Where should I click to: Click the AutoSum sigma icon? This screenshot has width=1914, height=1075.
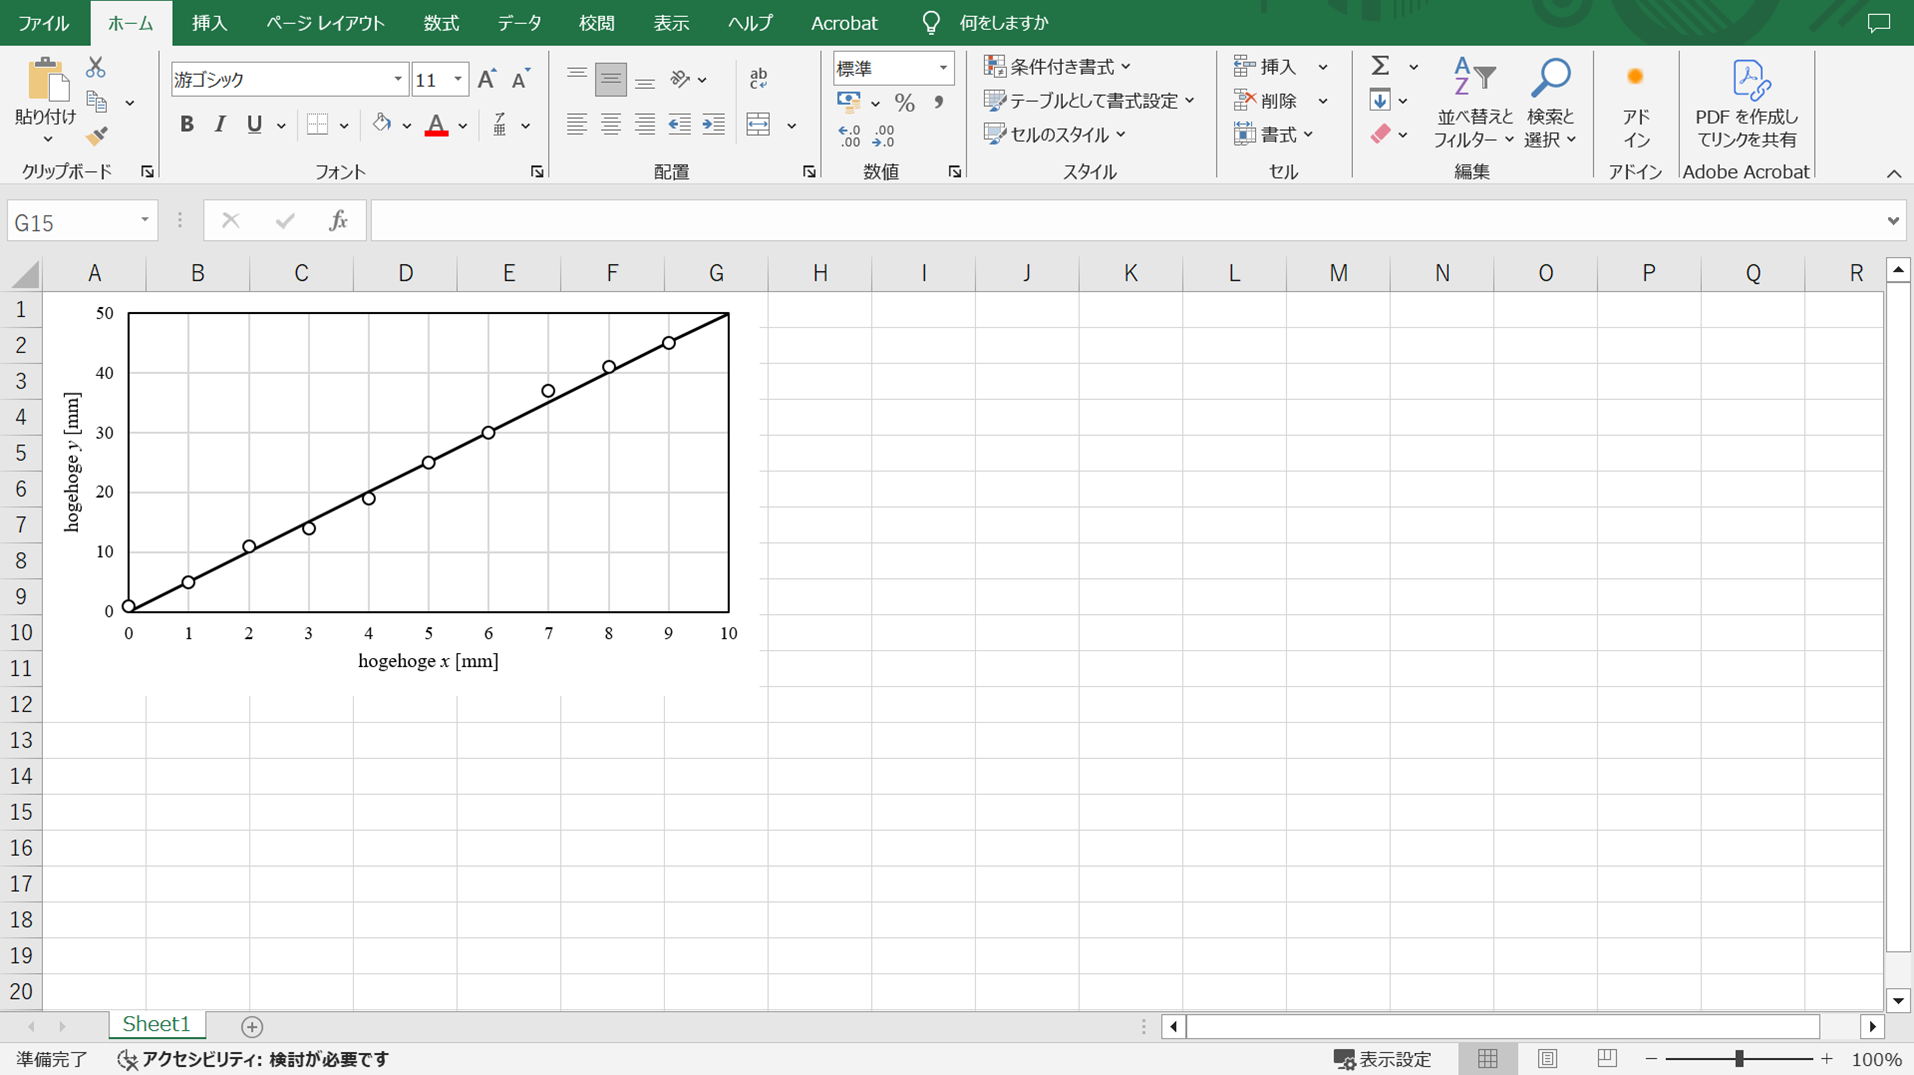click(1380, 66)
